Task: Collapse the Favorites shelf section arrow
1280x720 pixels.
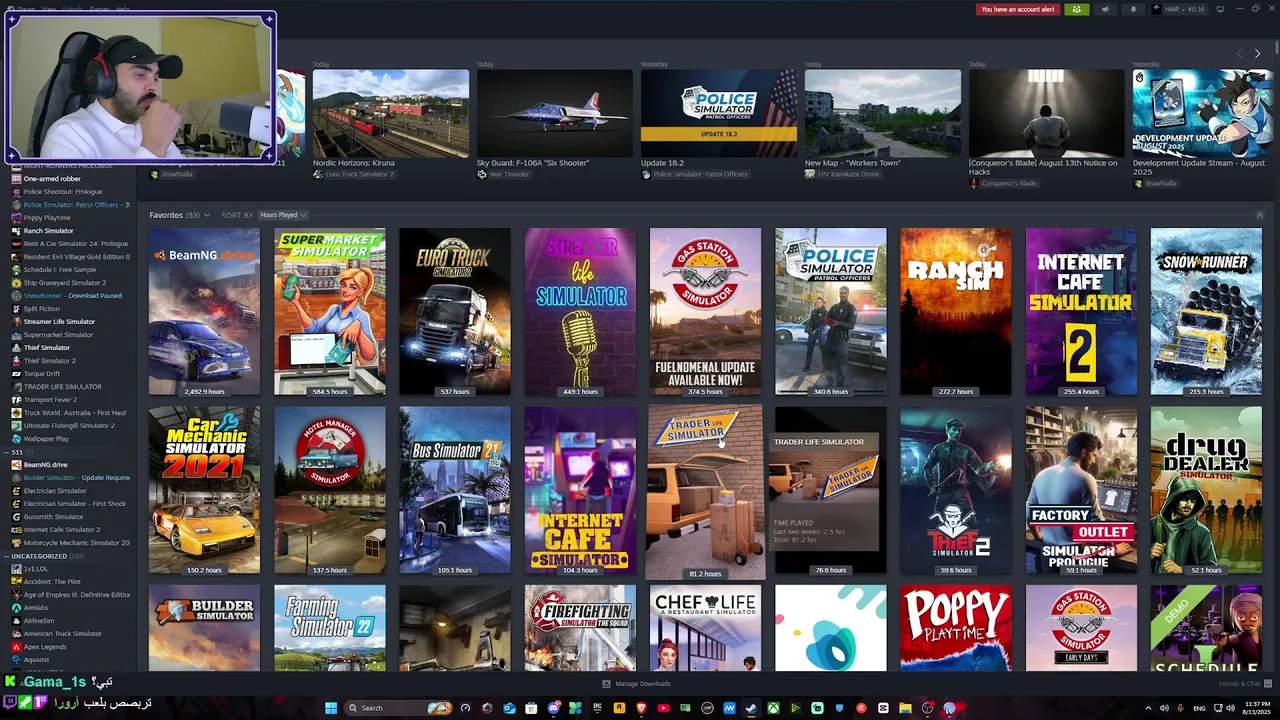Action: [1259, 215]
